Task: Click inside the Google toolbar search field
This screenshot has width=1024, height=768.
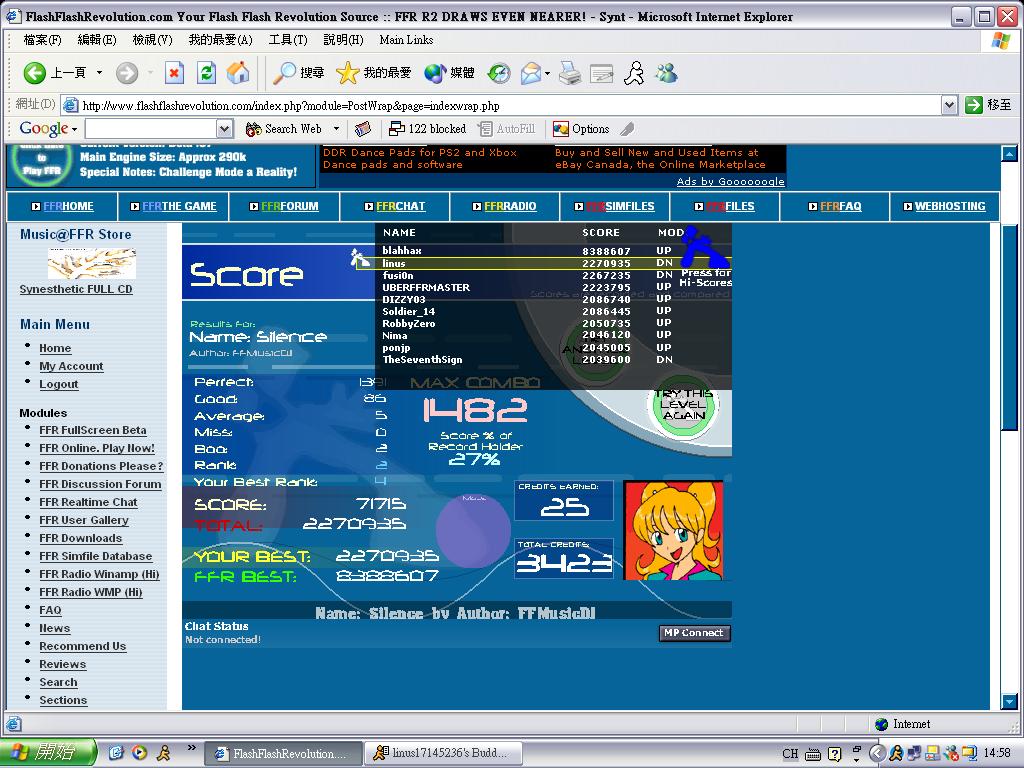Action: (x=152, y=129)
